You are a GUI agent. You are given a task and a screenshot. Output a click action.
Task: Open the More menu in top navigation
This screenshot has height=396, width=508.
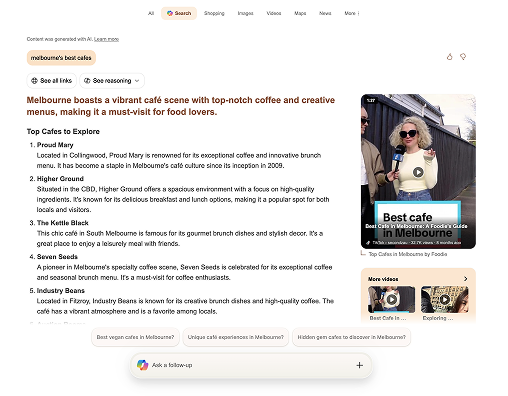[x=352, y=13]
